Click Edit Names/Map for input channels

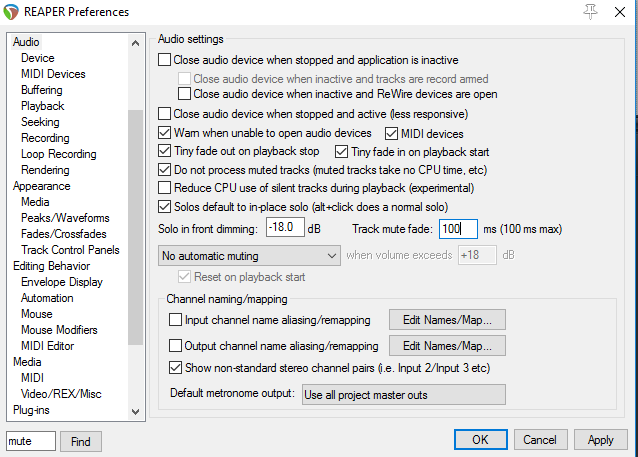coord(447,320)
